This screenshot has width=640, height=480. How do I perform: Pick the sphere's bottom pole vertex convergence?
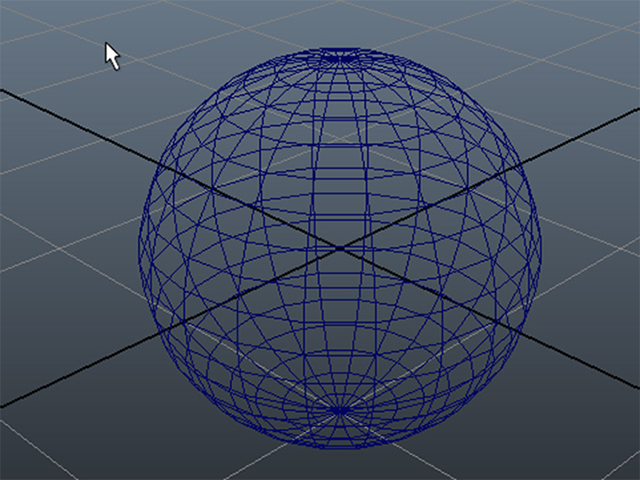click(x=340, y=410)
